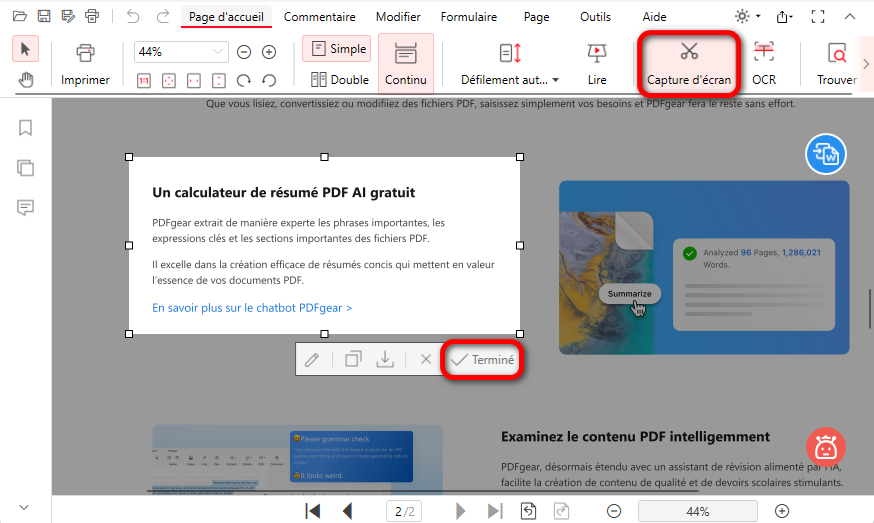Save the document using the floppy icon
The image size is (874, 523).
pyautogui.click(x=43, y=16)
